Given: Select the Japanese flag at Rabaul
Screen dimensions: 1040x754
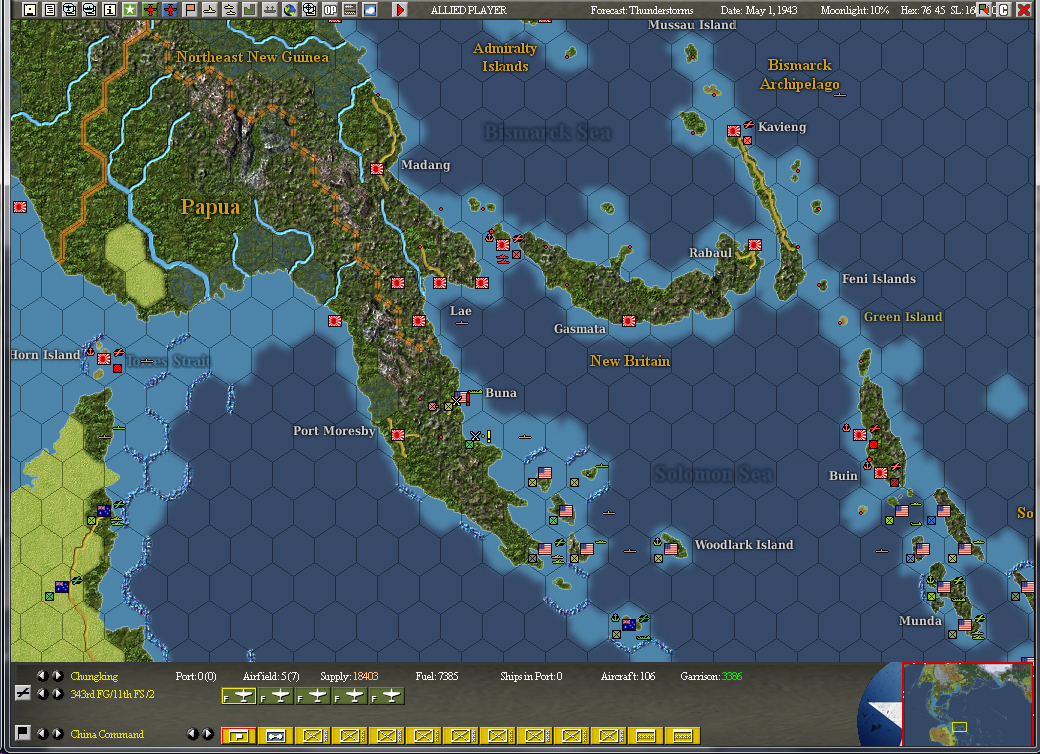Looking at the screenshot, I should (755, 245).
